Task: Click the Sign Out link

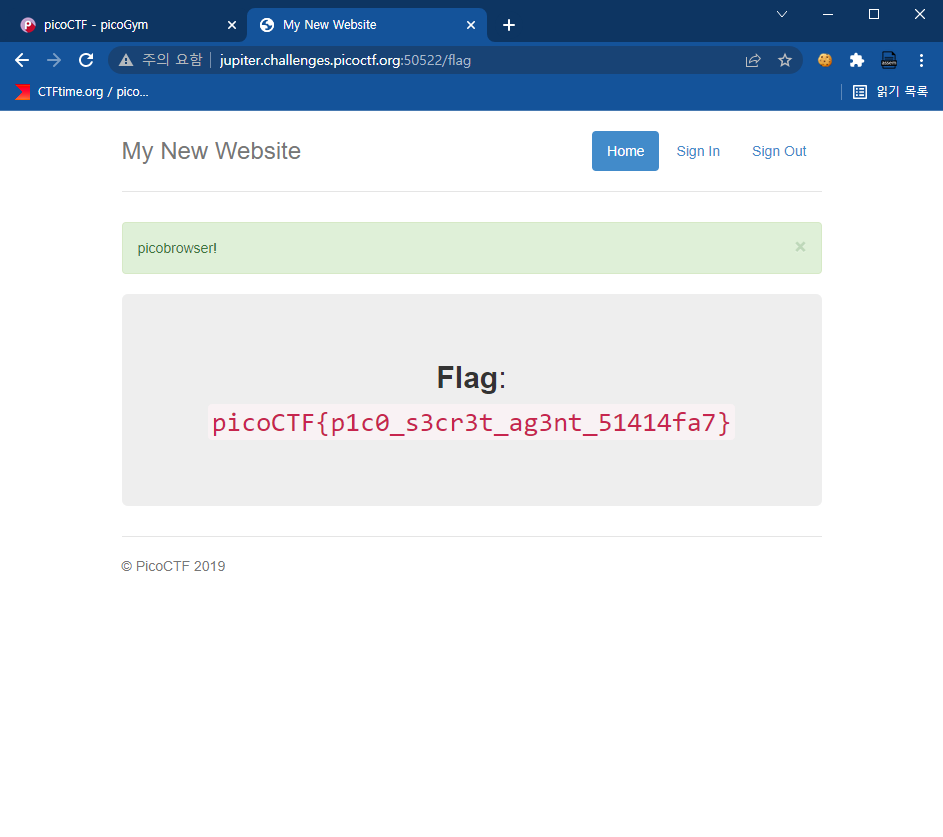Action: pyautogui.click(x=779, y=151)
